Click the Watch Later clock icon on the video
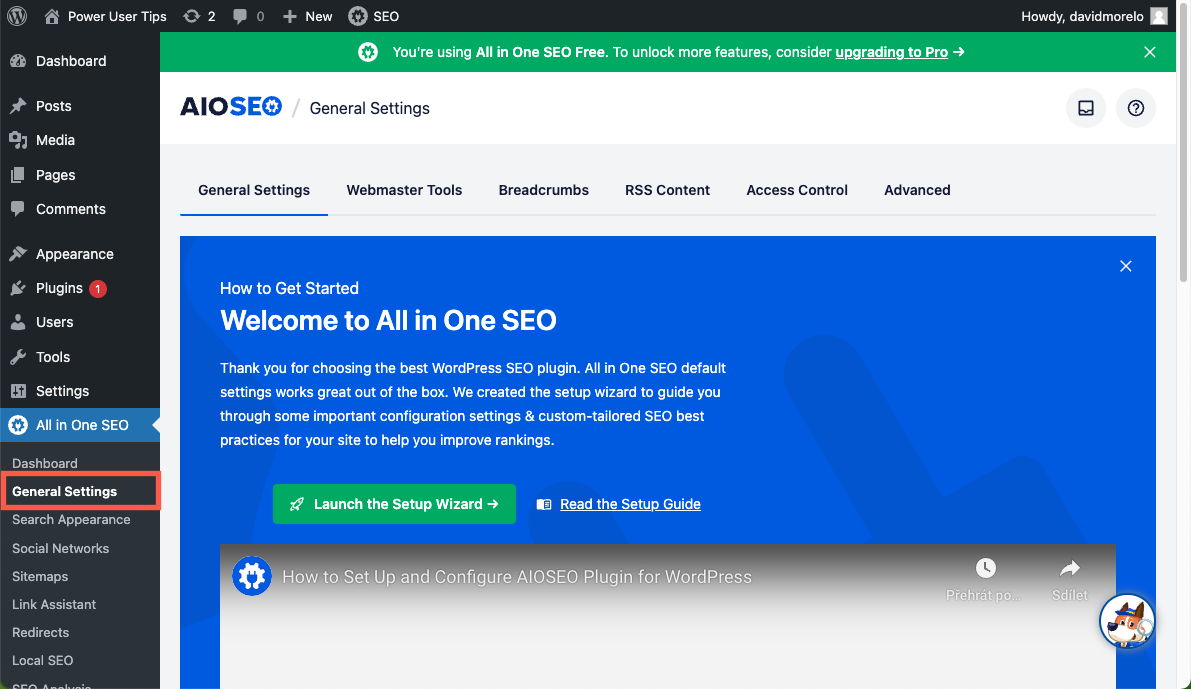This screenshot has height=689, width=1191. 985,568
